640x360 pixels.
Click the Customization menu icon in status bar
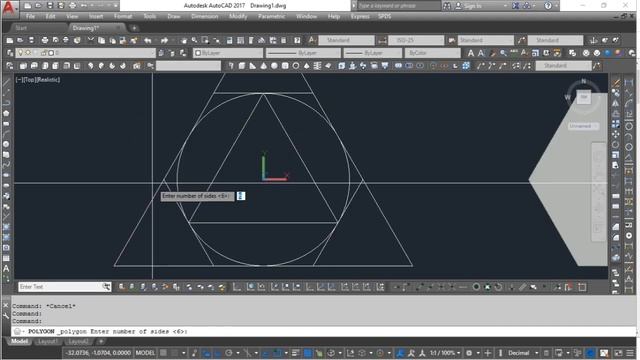(x=631, y=353)
